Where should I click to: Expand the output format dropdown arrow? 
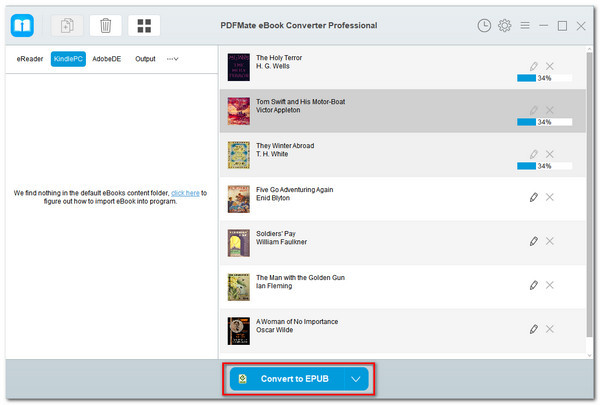356,379
